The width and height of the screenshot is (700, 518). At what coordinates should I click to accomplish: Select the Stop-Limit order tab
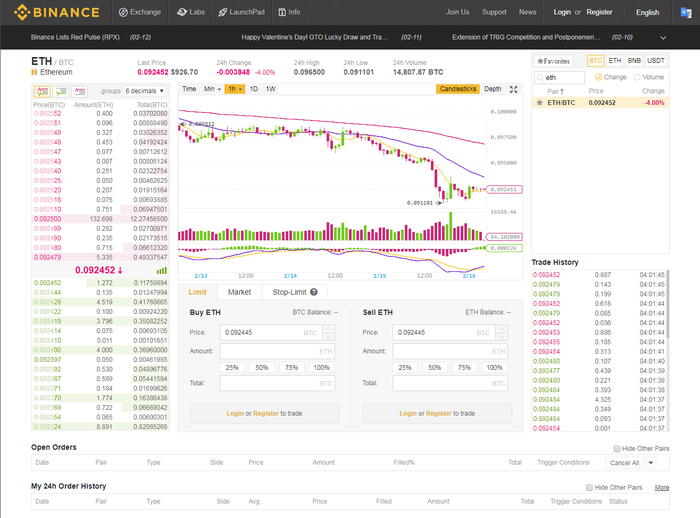[295, 292]
